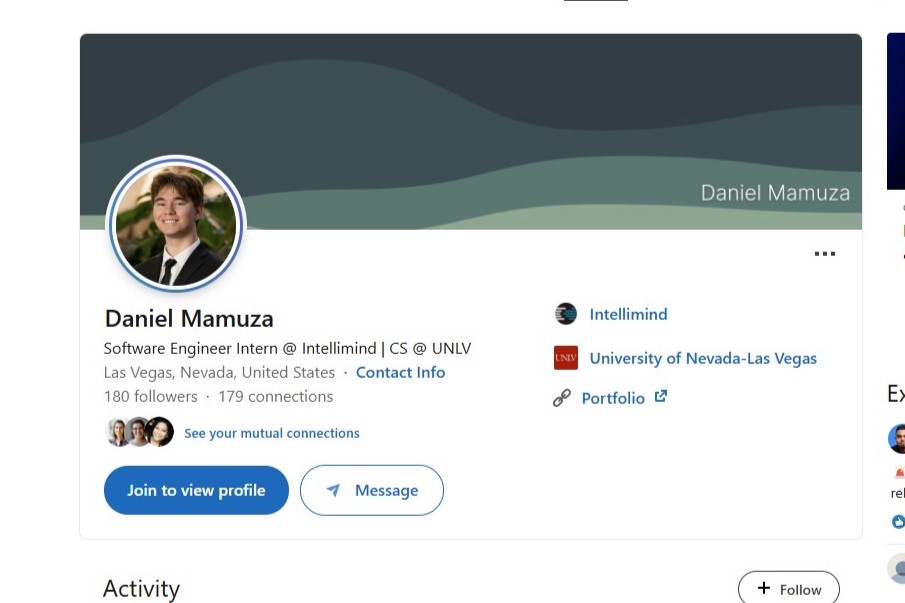The height and width of the screenshot is (603, 905).
Task: Click See your mutual connections link
Action: [272, 433]
